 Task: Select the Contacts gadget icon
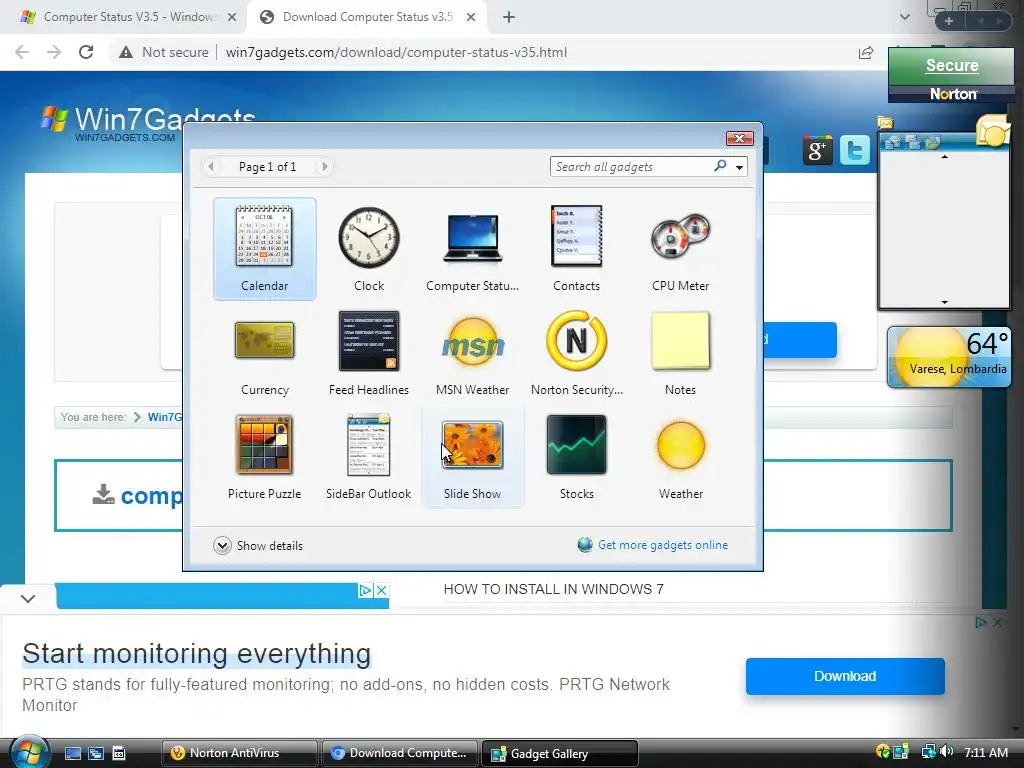[576, 236]
